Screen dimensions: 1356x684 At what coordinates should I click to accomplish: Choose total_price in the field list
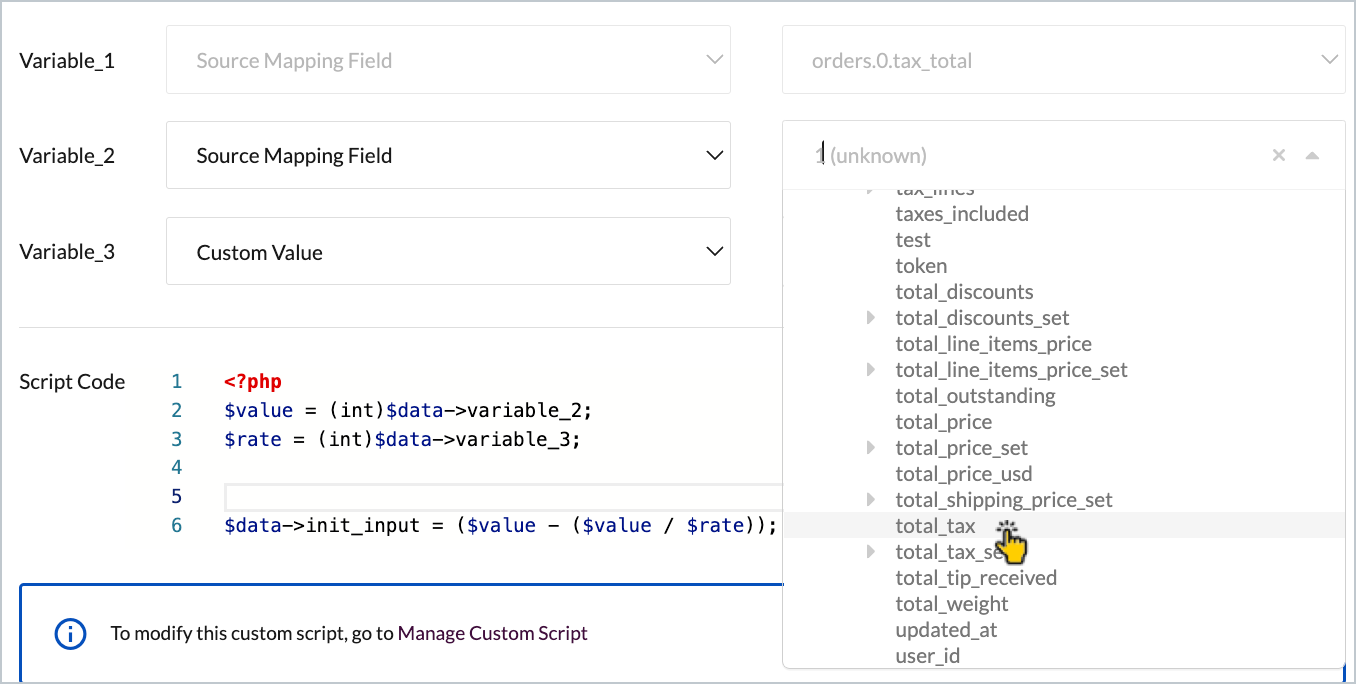(943, 422)
